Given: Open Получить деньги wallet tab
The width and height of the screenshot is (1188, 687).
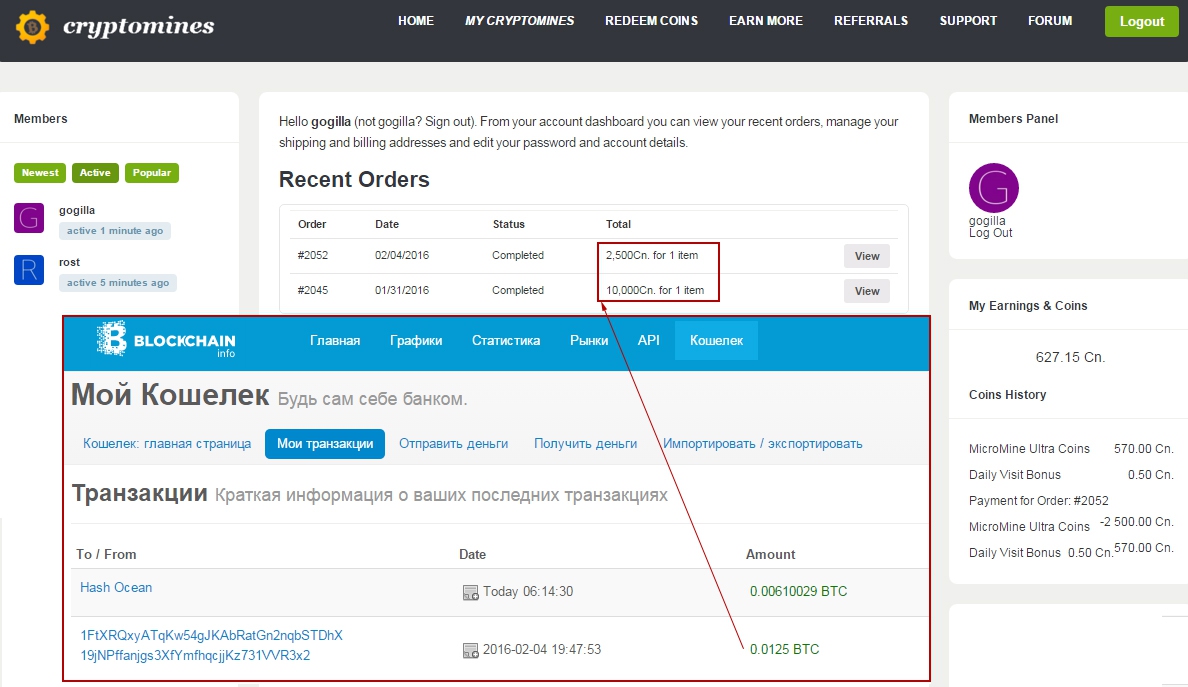Looking at the screenshot, I should [x=586, y=444].
